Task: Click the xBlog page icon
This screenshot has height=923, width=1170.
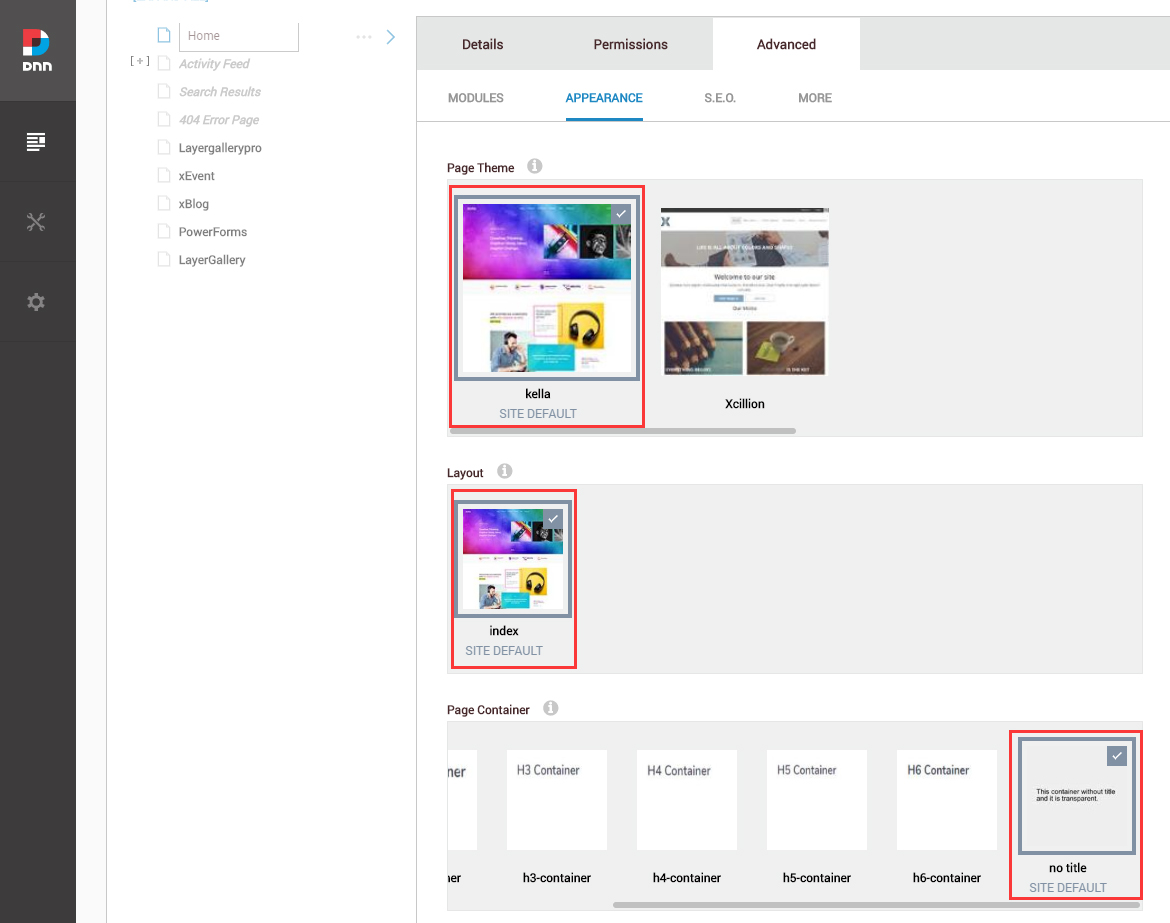Action: click(164, 203)
